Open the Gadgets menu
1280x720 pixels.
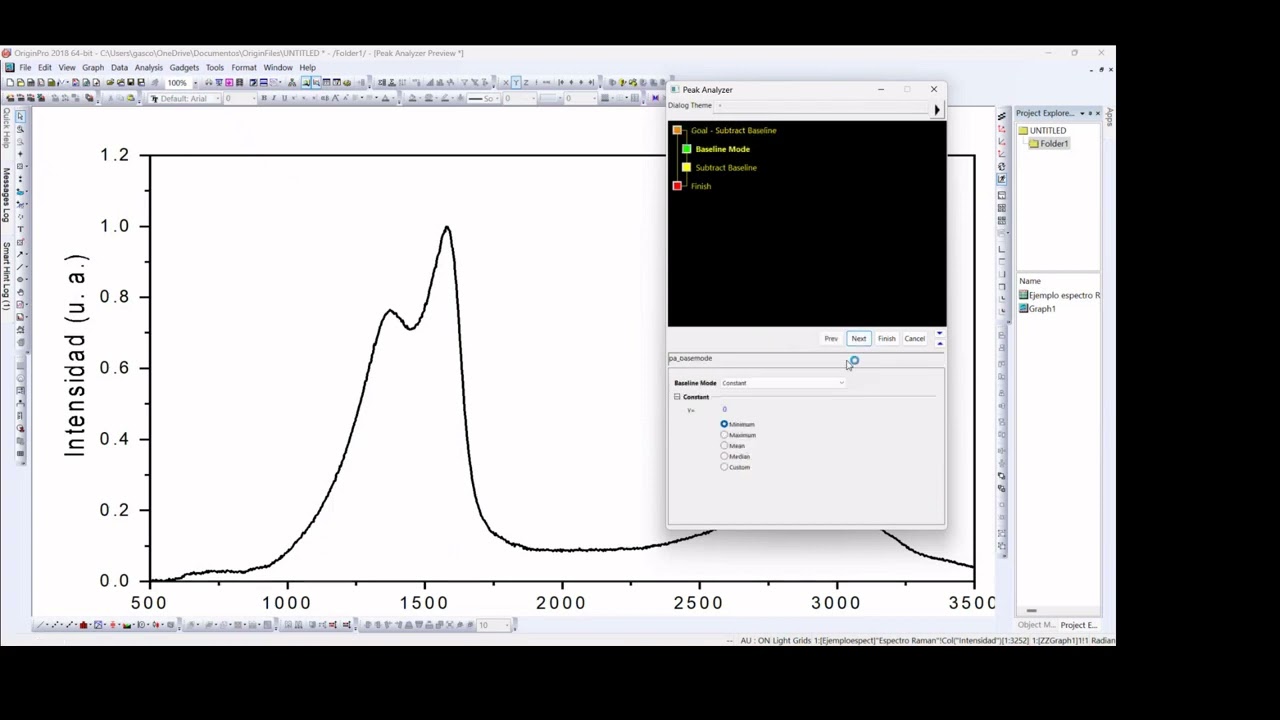[184, 68]
